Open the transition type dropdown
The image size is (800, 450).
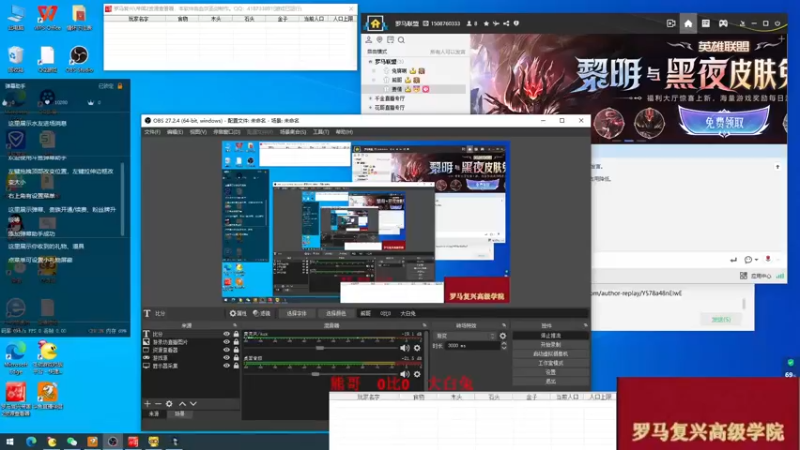coord(465,336)
